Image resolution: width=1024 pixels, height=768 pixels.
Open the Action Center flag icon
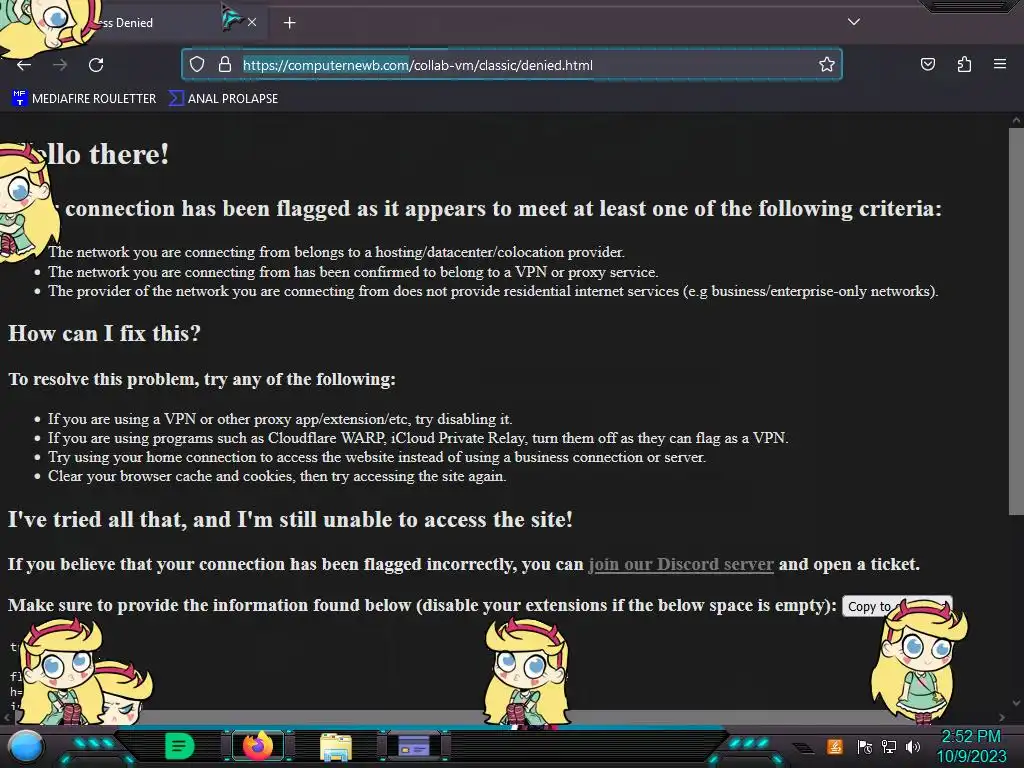(864, 746)
